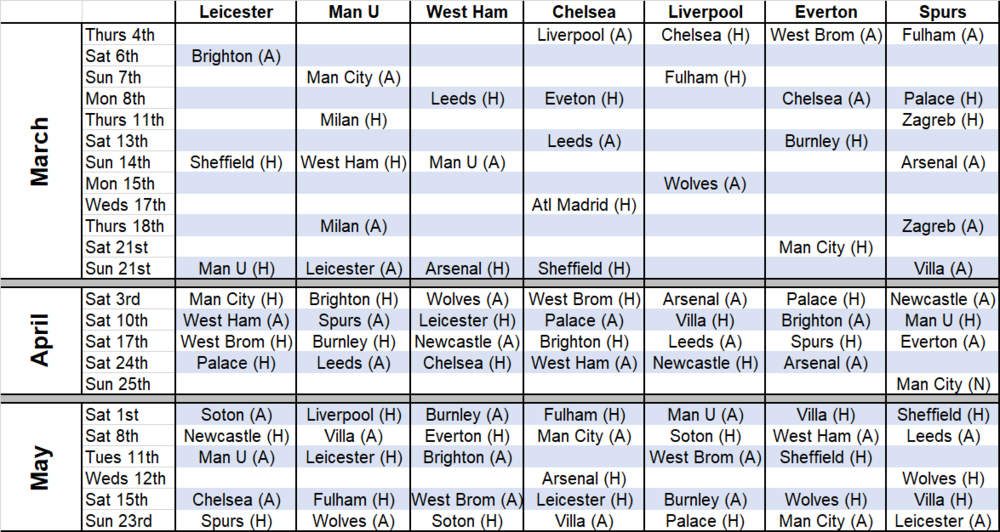Select the Leicester column header
Screen dimensions: 1000x532
tap(236, 11)
